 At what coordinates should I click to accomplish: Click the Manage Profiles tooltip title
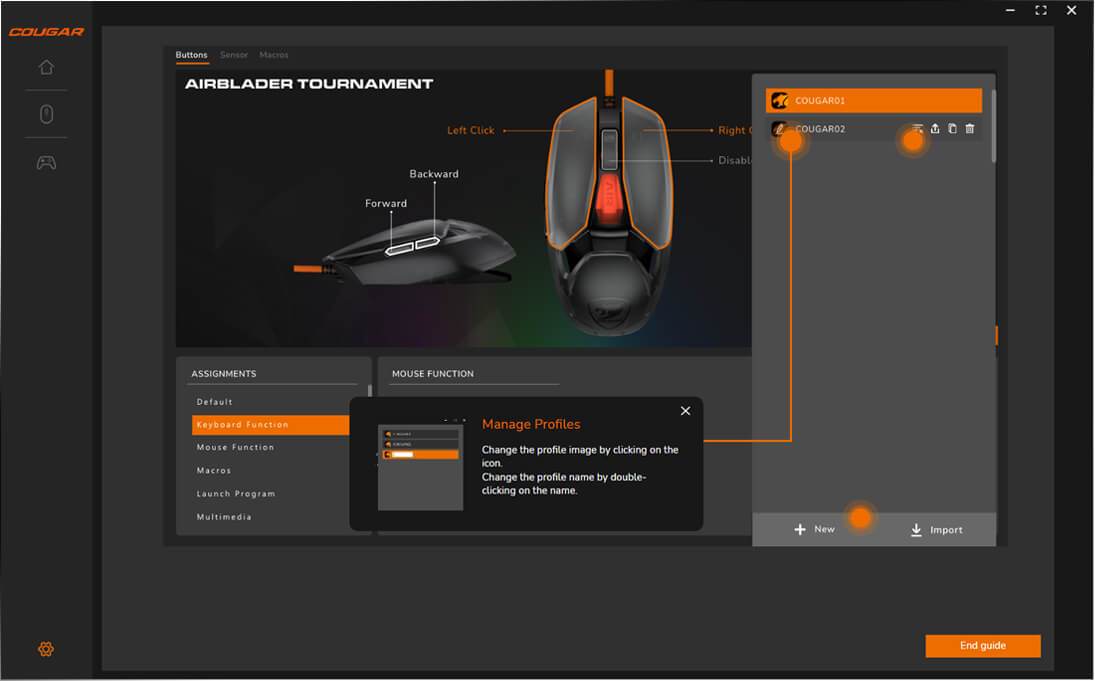click(x=531, y=424)
